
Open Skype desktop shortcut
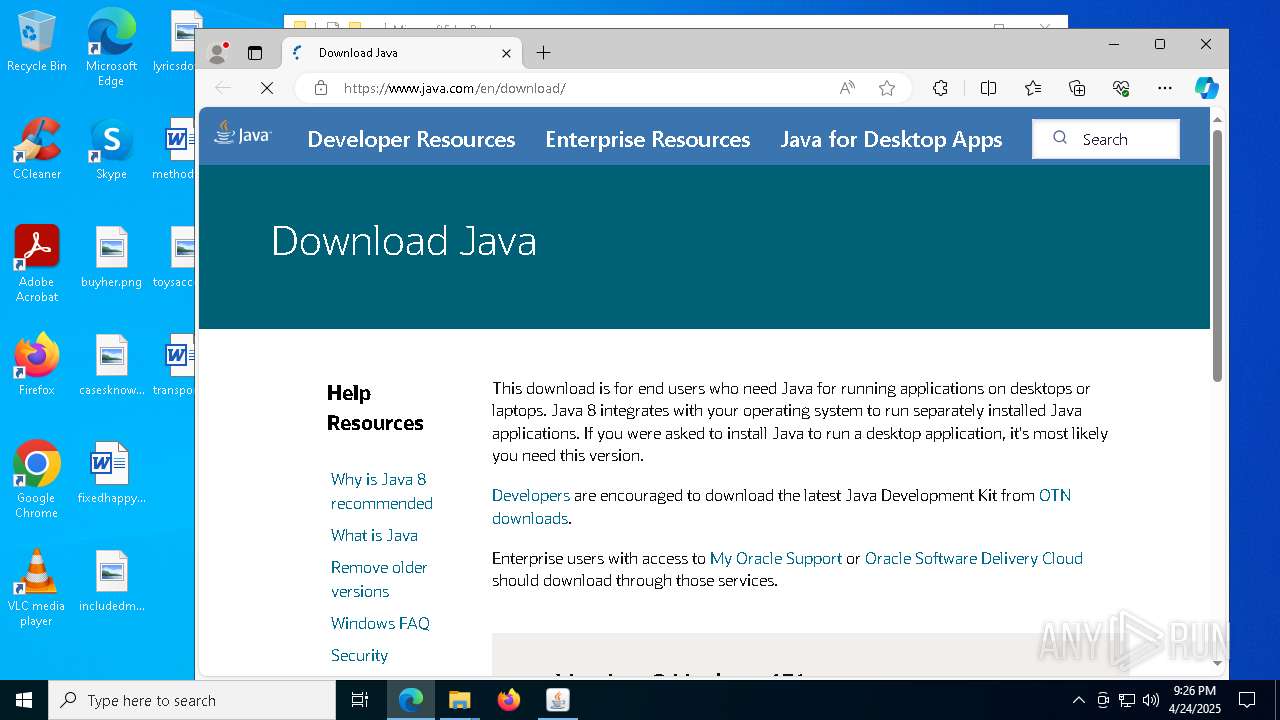coord(111,149)
